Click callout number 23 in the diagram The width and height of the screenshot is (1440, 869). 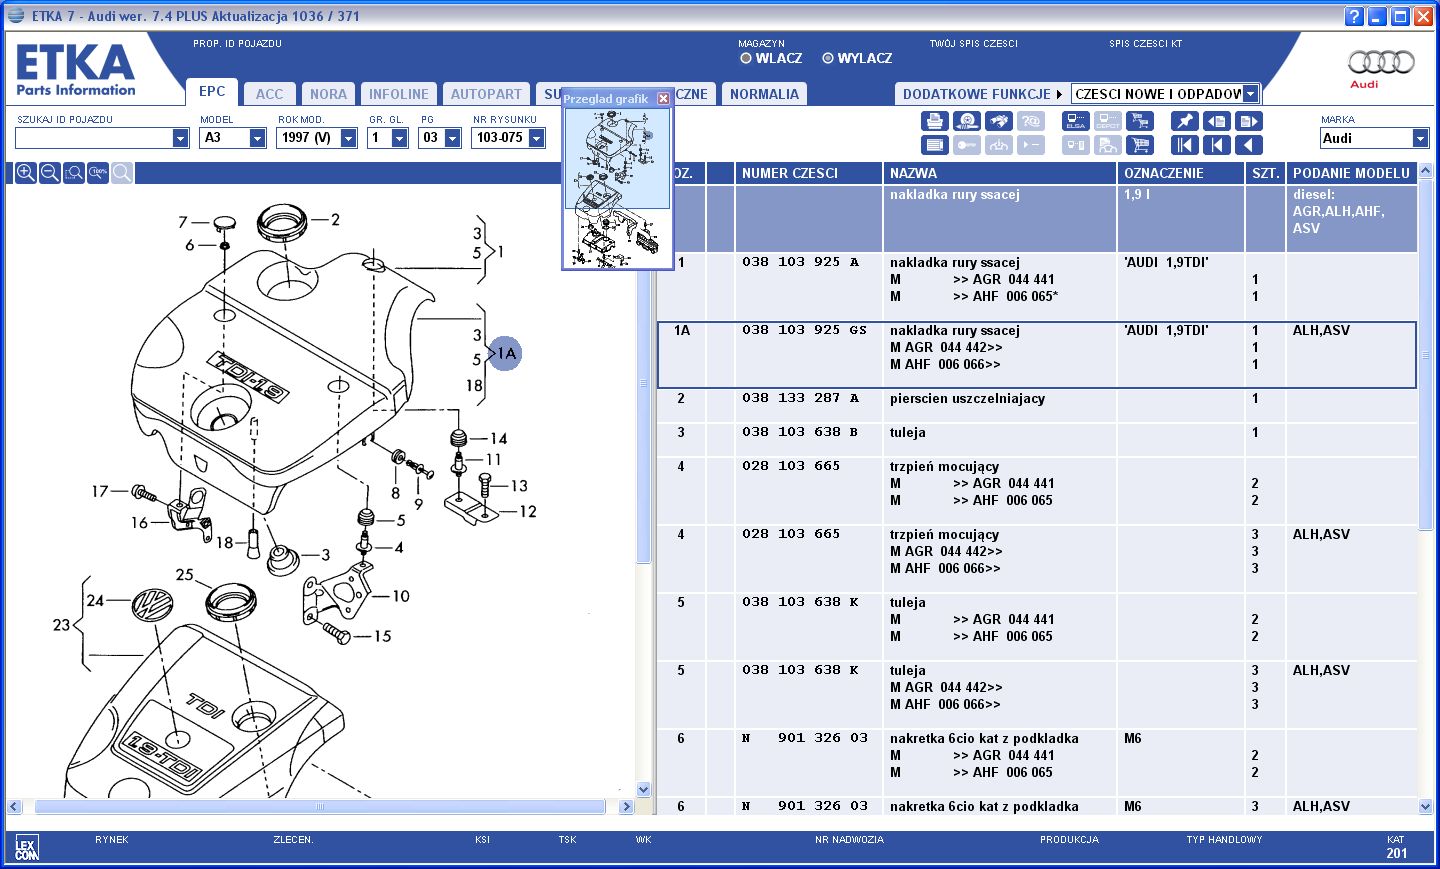(61, 625)
